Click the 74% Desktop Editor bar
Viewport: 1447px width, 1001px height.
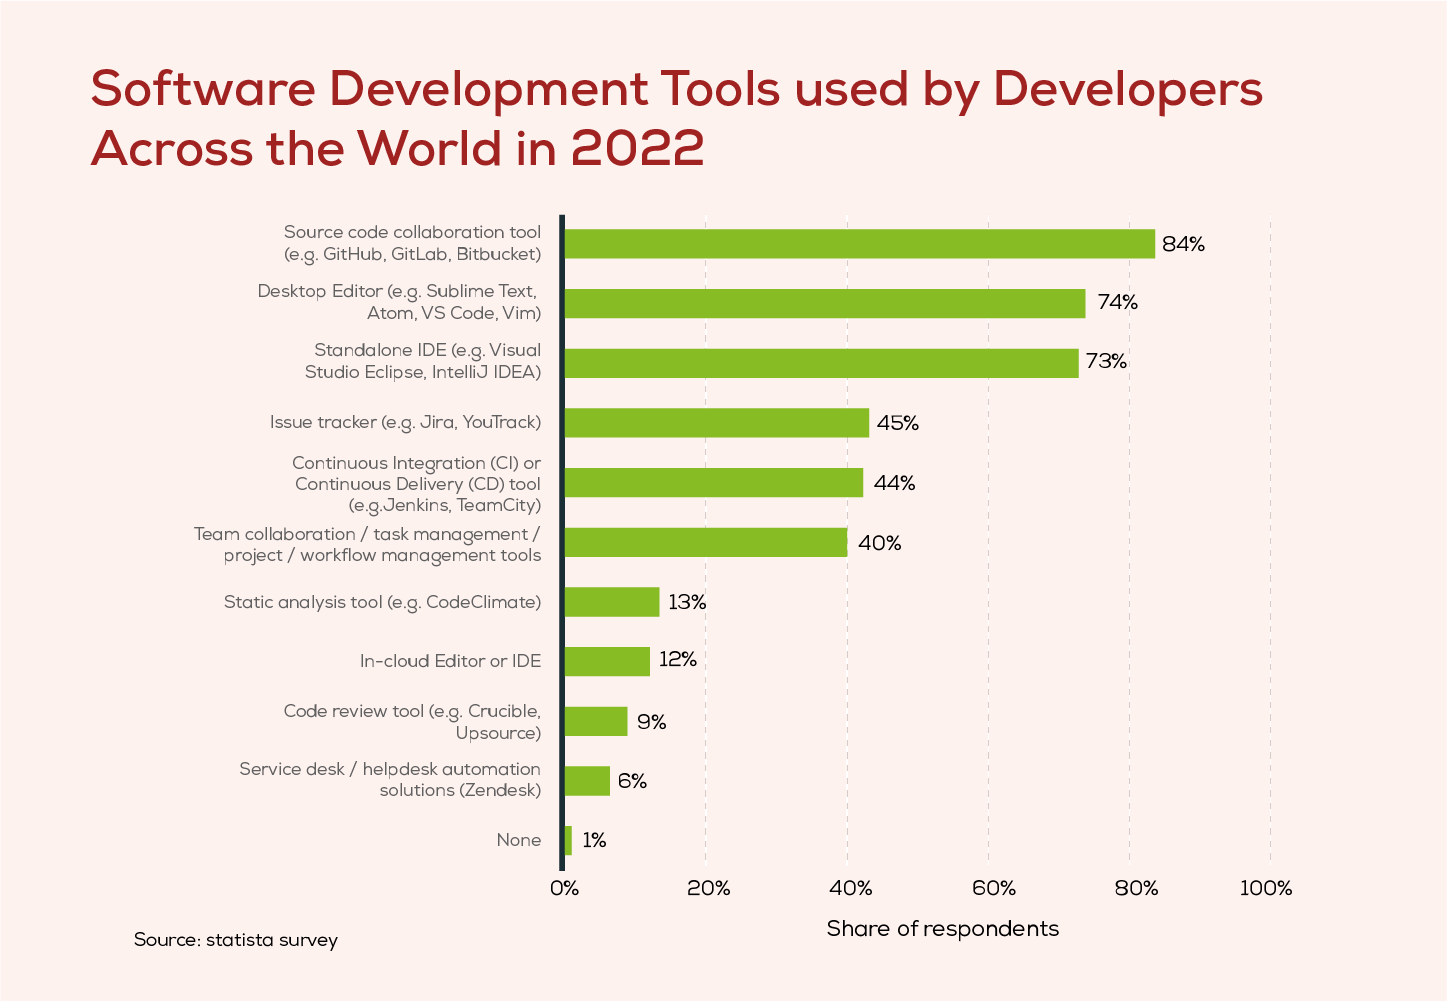click(x=825, y=303)
